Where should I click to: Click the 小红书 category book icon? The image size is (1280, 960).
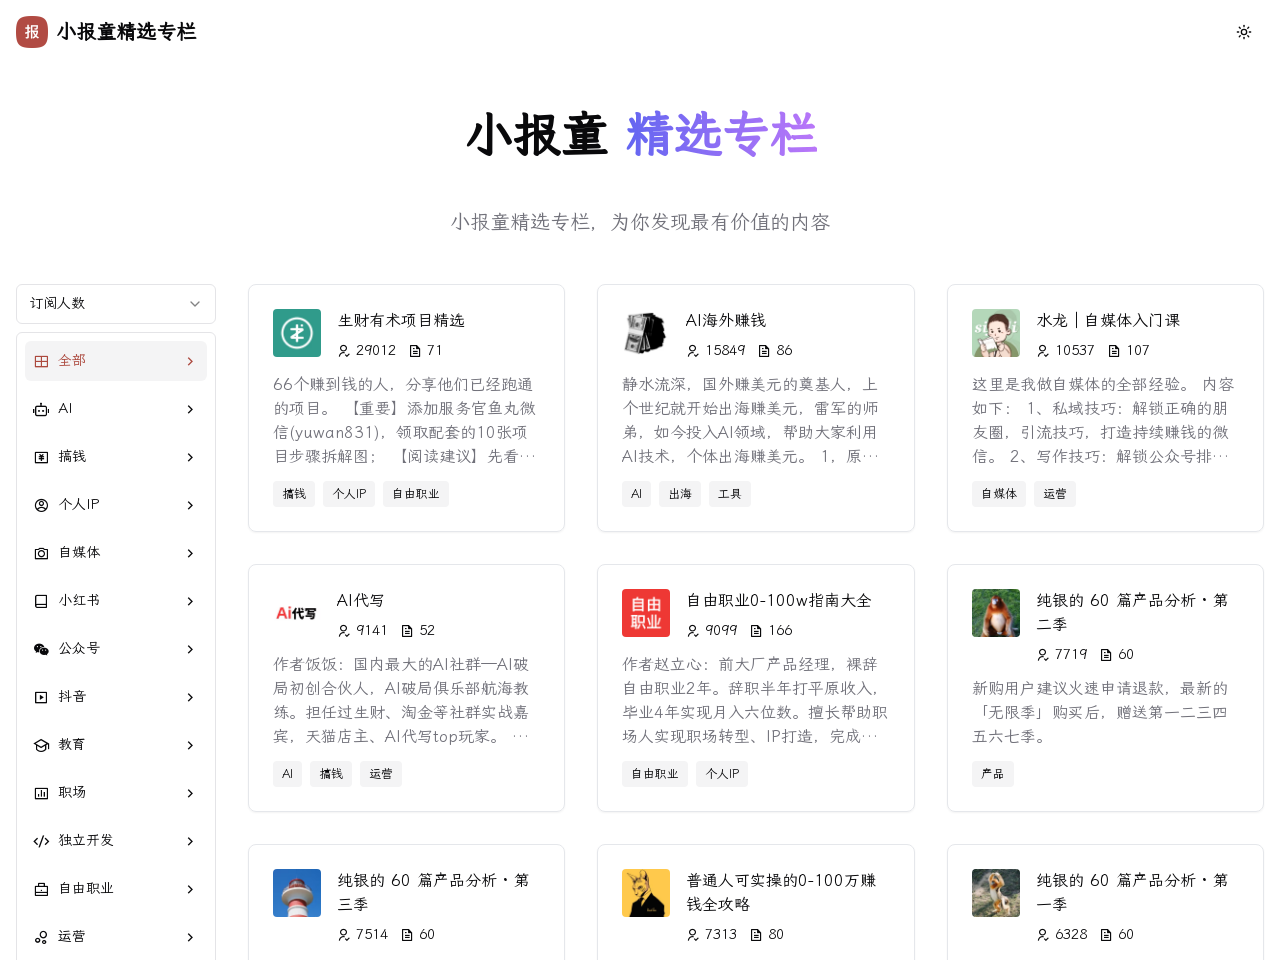pyautogui.click(x=41, y=601)
